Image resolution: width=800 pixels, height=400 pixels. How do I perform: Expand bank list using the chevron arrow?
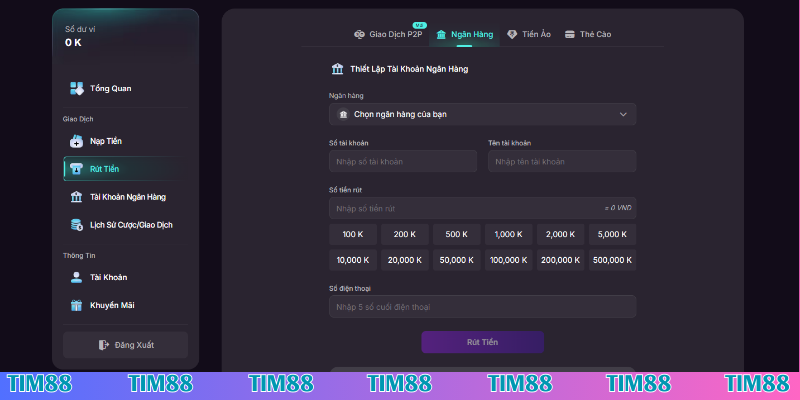point(623,114)
